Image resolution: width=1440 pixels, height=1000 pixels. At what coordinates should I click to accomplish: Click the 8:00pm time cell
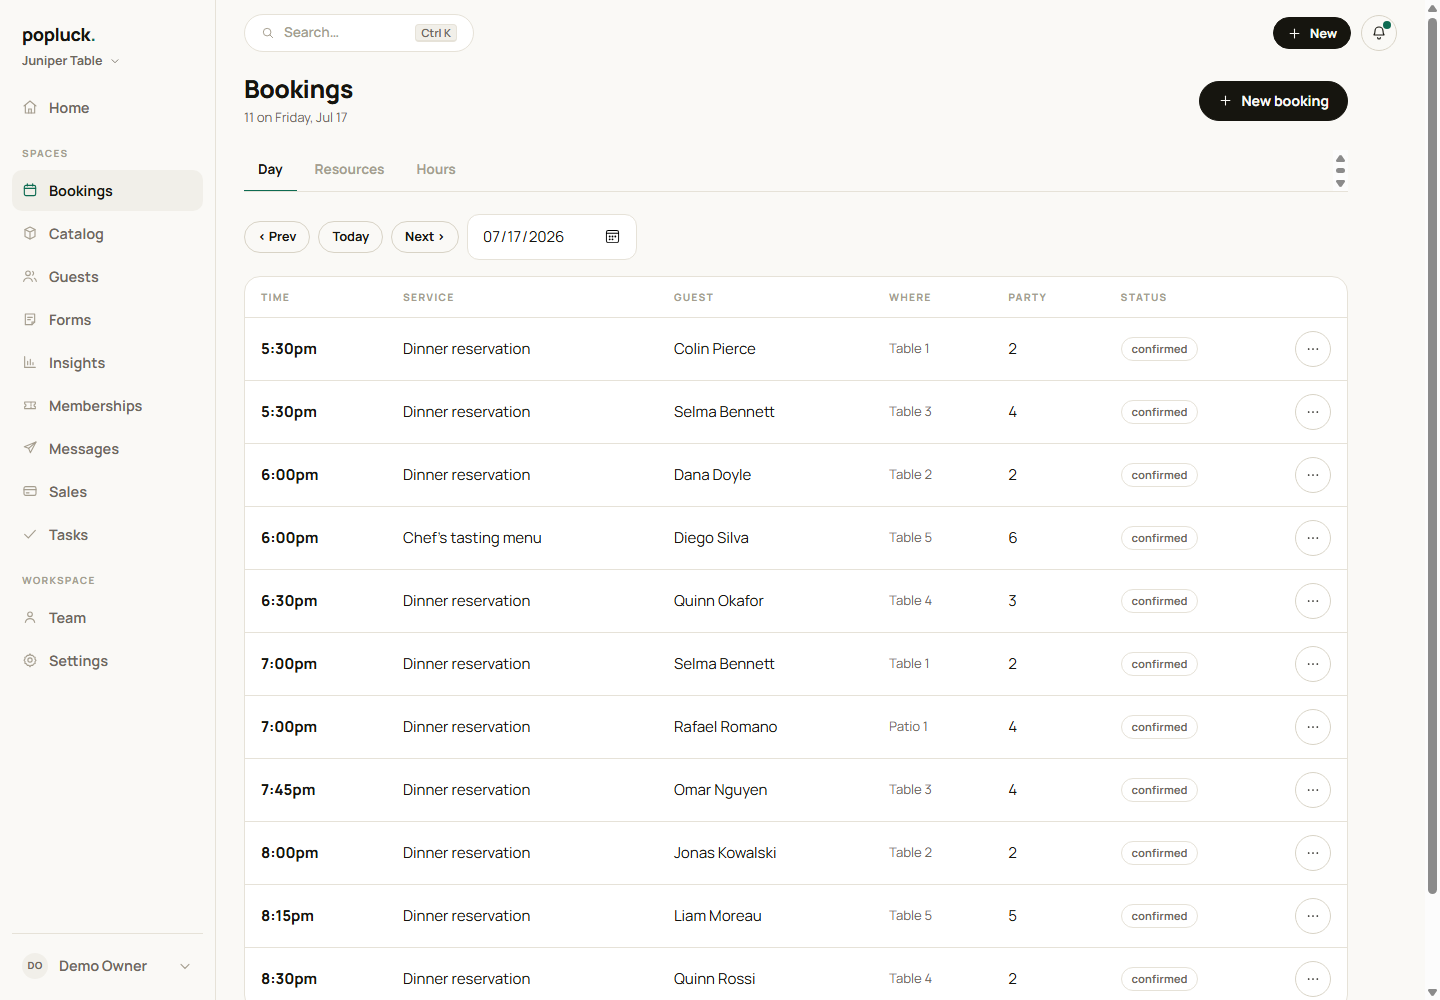pyautogui.click(x=290, y=853)
